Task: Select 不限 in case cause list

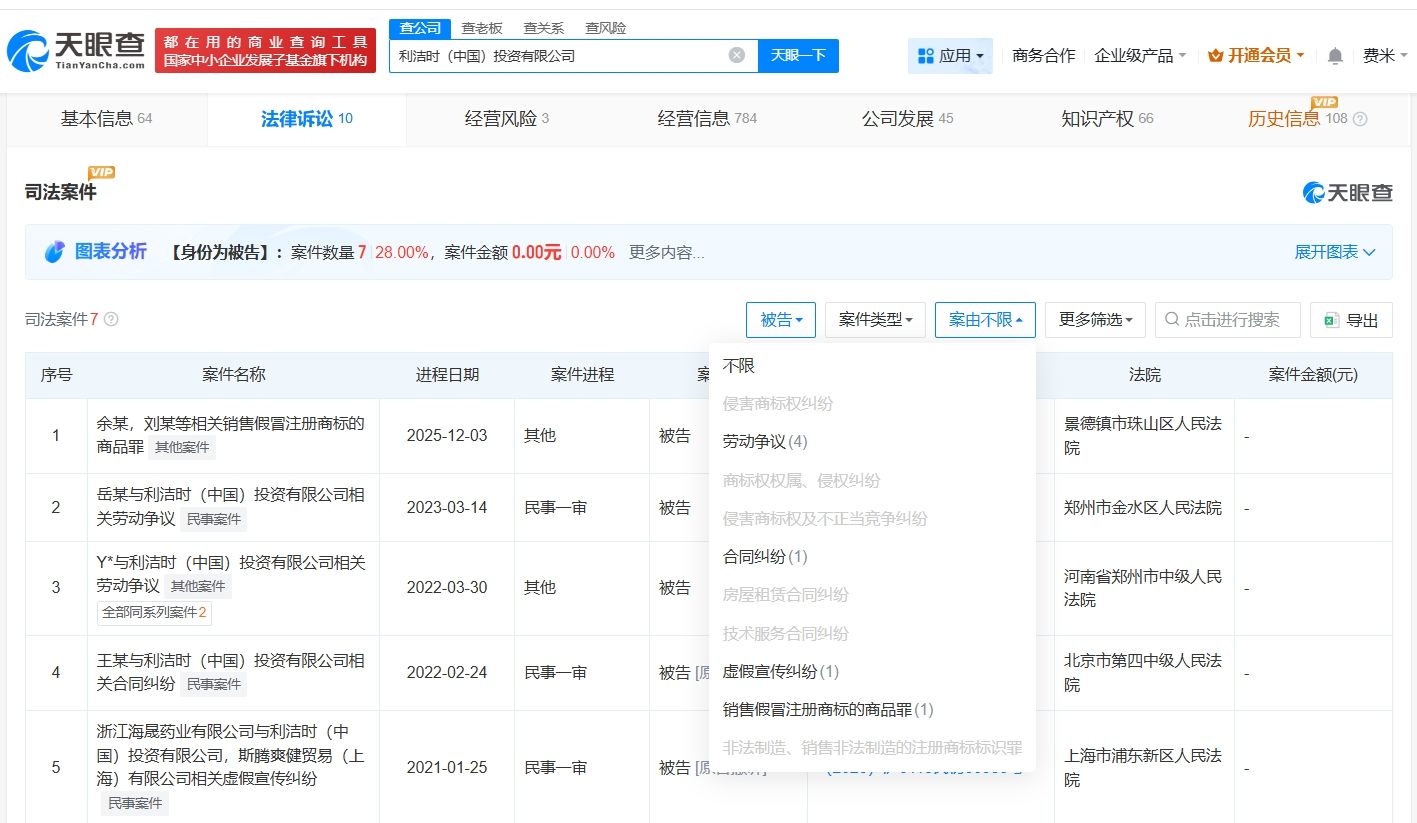Action: click(739, 366)
